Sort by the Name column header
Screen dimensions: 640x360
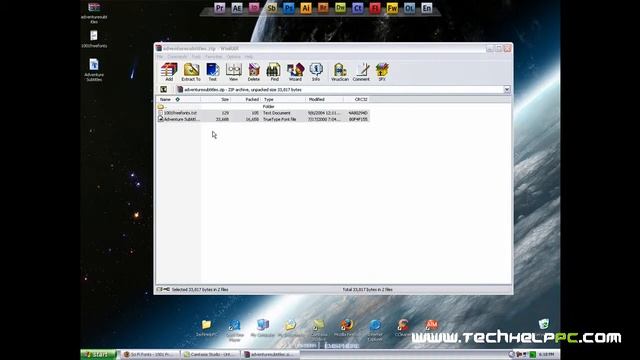pyautogui.click(x=178, y=99)
